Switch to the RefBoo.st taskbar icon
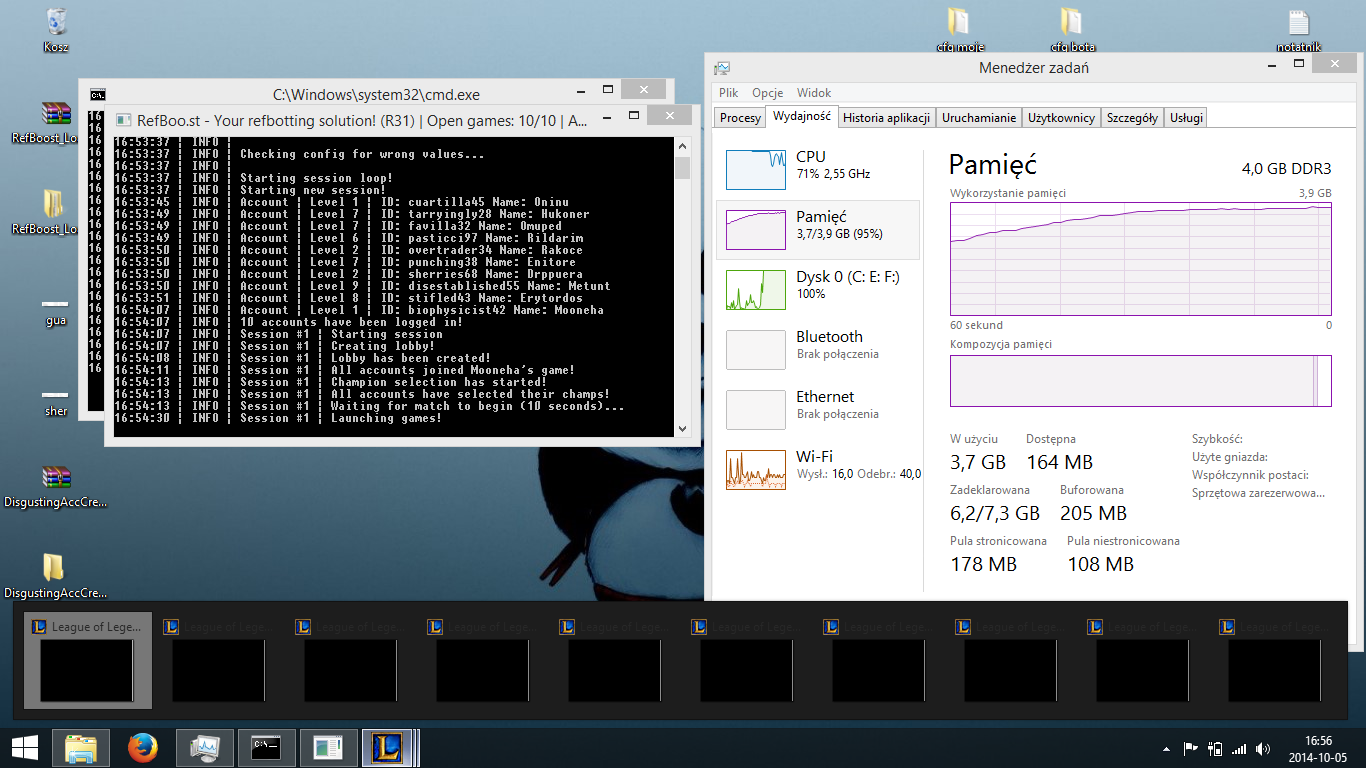This screenshot has width=1366, height=768. 328,747
